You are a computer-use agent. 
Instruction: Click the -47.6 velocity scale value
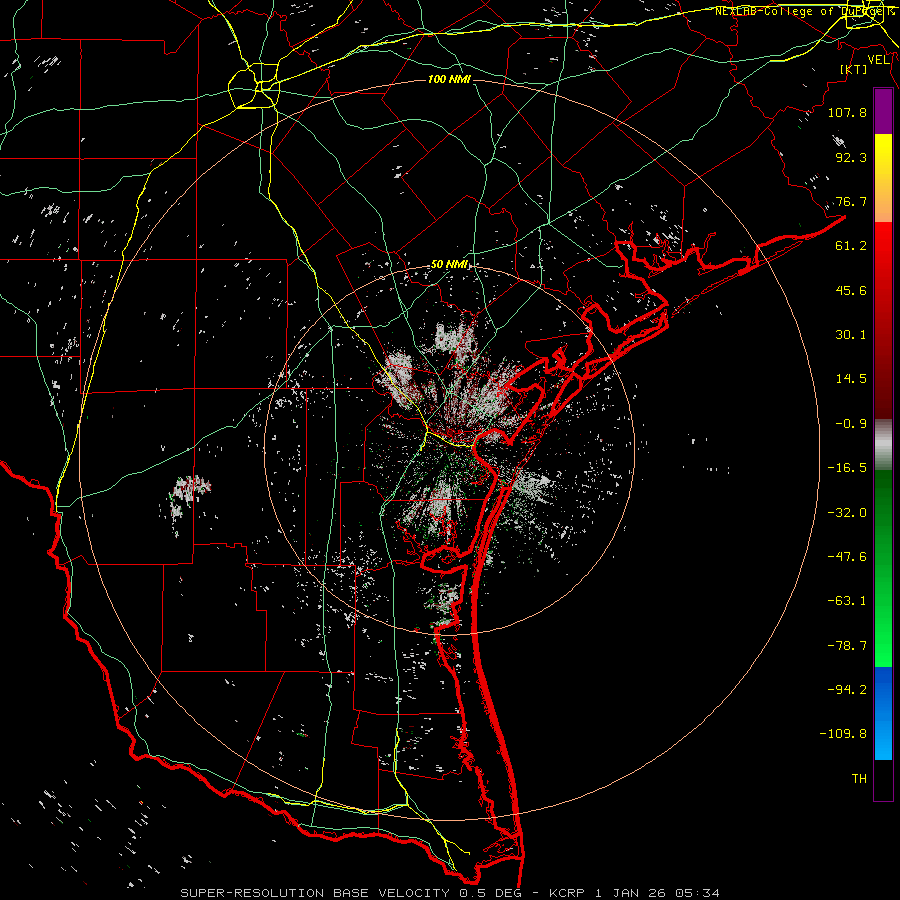[x=847, y=557]
